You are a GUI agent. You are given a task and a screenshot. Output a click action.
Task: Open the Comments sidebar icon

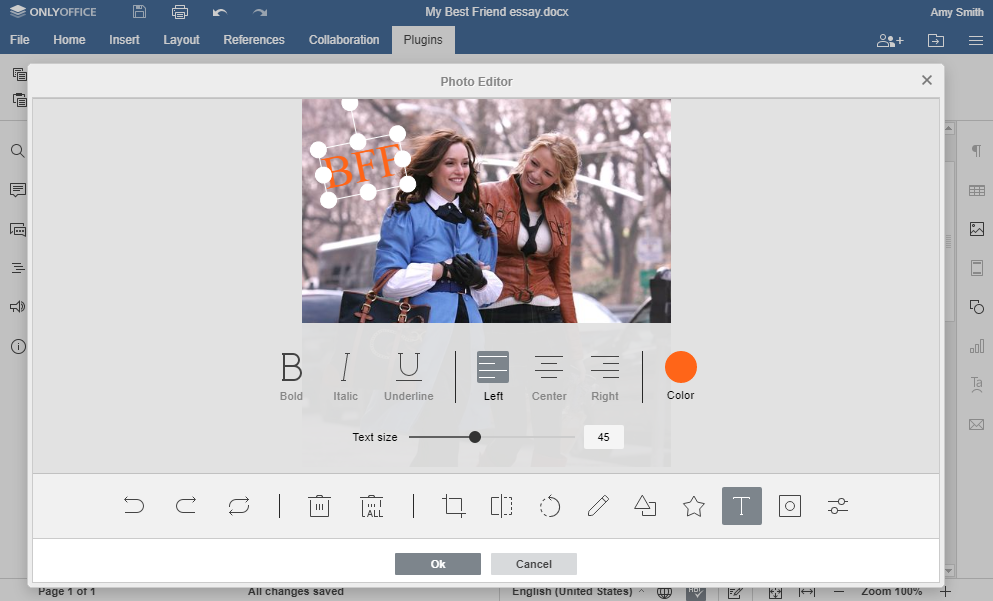18,190
